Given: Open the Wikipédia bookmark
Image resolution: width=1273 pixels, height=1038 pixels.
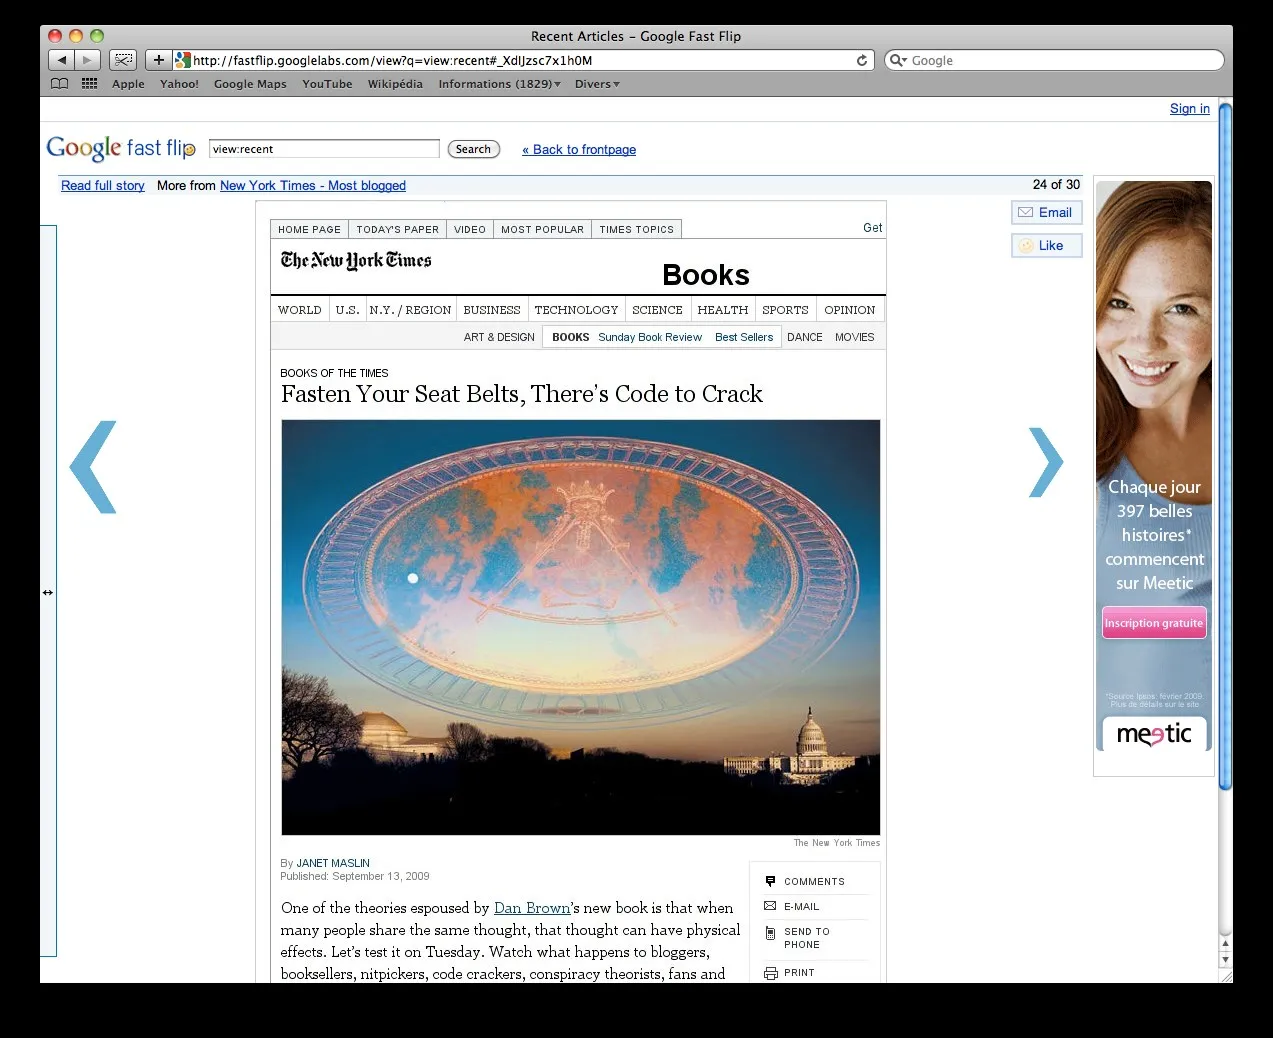Looking at the screenshot, I should point(395,84).
